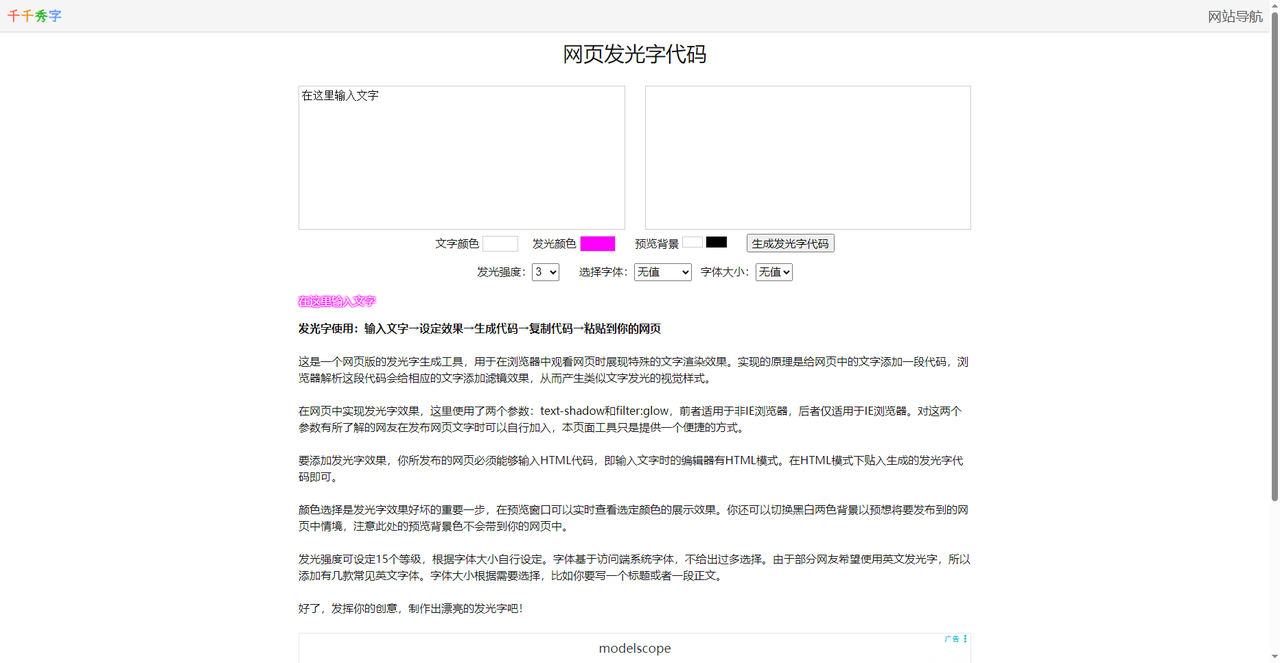The image size is (1280, 663).
Task: Pick the white 文字颜色 swatch
Action: (x=500, y=244)
